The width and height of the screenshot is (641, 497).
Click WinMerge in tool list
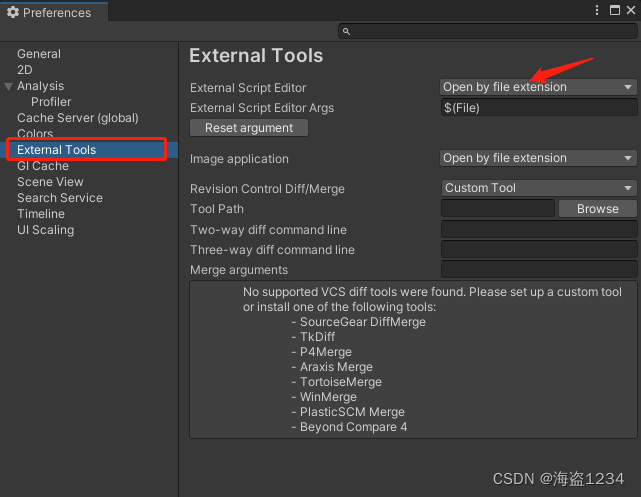pyautogui.click(x=328, y=397)
